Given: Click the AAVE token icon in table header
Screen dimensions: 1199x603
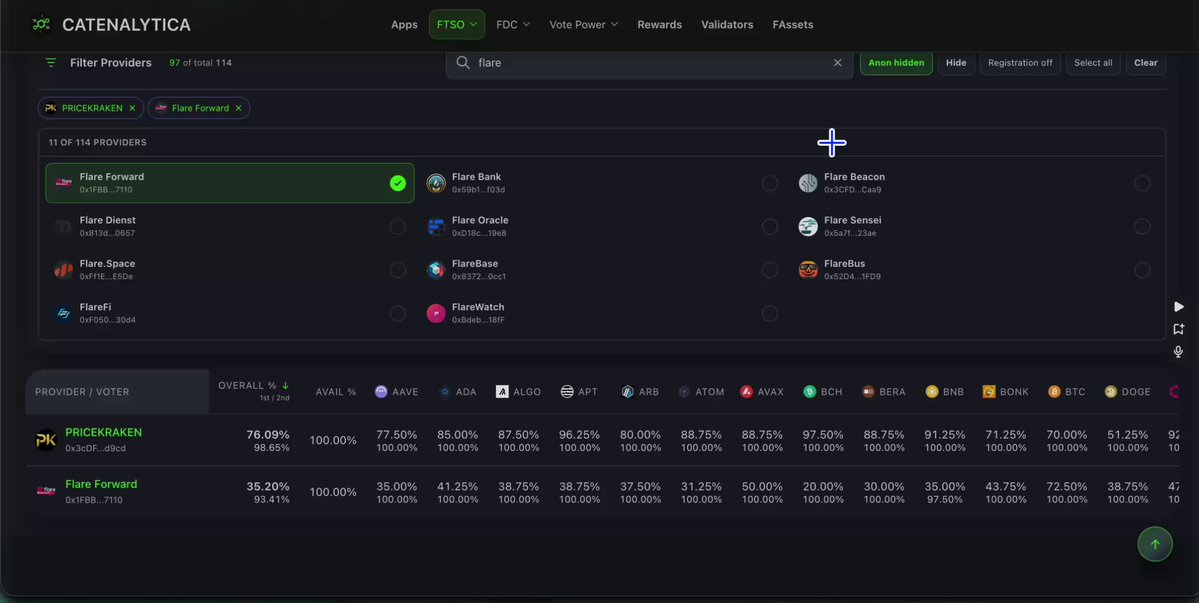Looking at the screenshot, I should coord(381,392).
